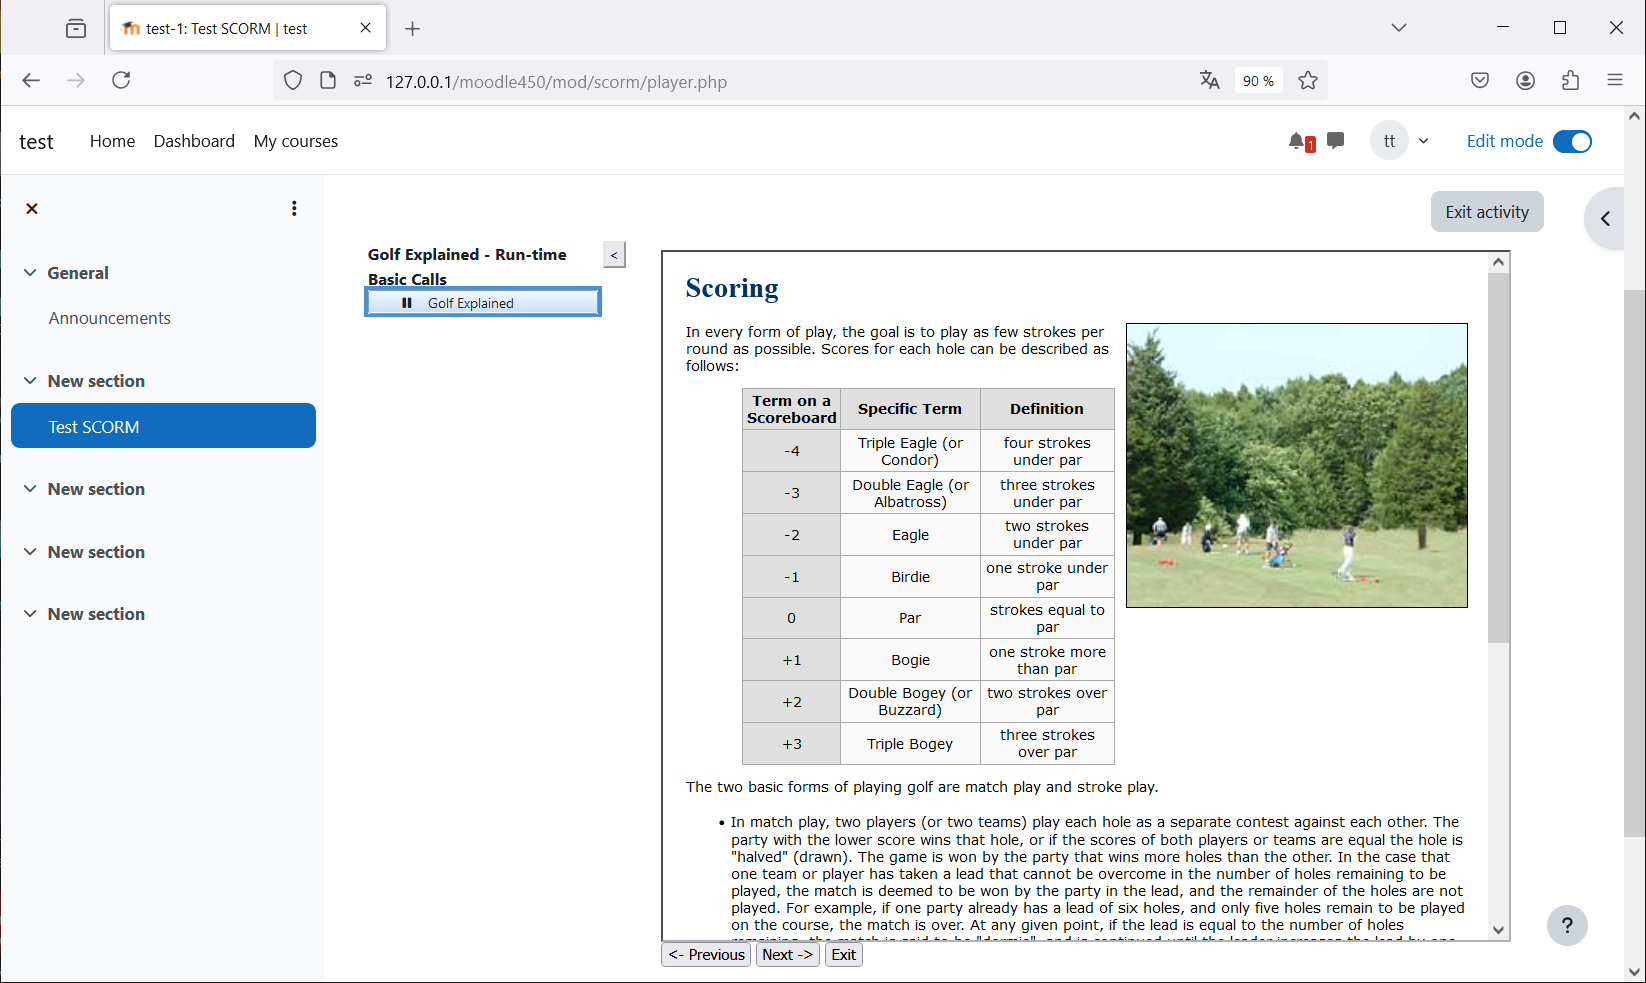This screenshot has width=1646, height=983.
Task: Collapse the SCORM table of contents
Action: click(614, 255)
